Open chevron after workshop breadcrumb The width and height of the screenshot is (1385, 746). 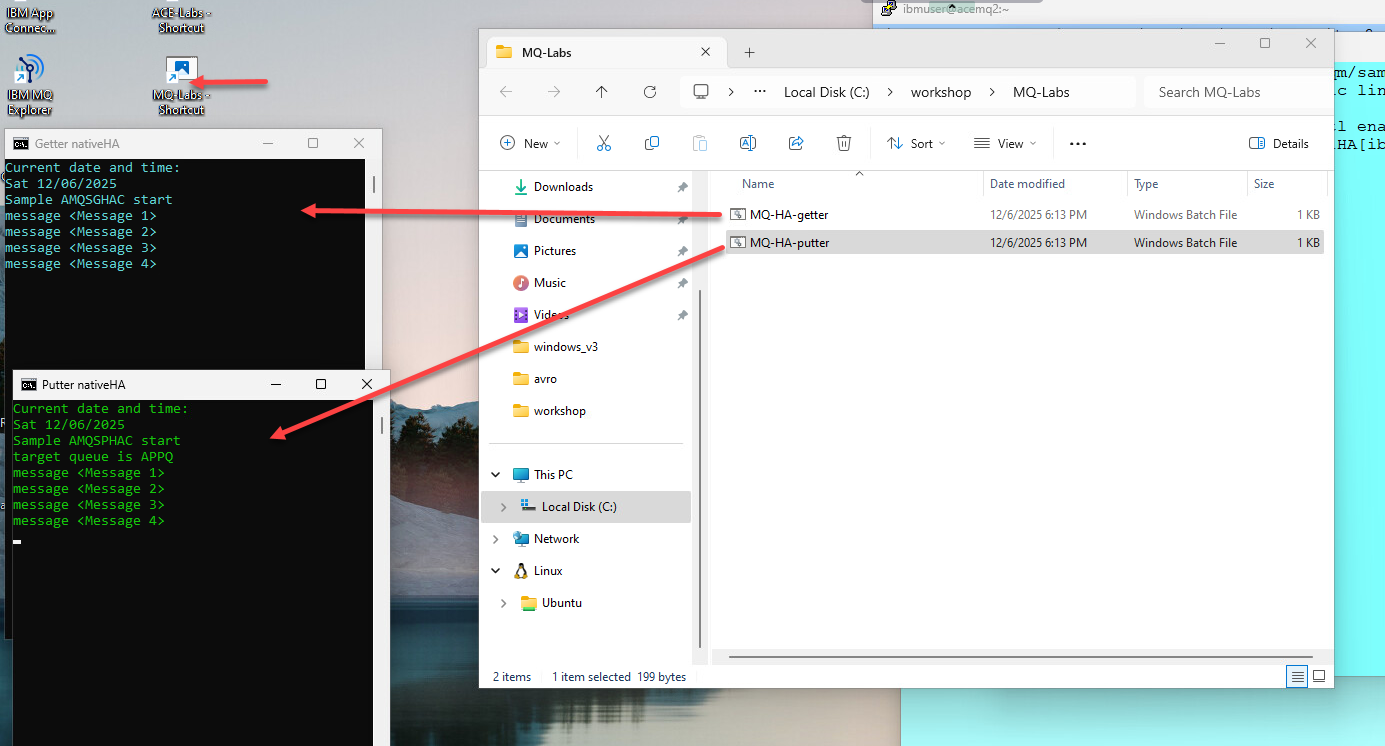(x=992, y=92)
